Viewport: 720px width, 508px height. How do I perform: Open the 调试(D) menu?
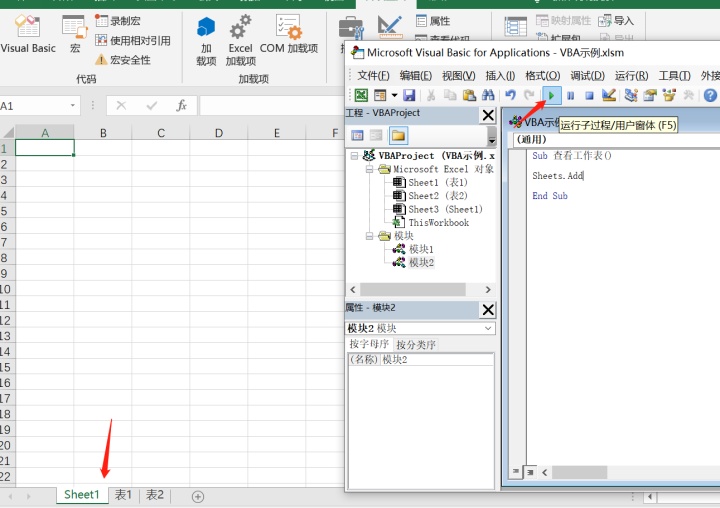[x=587, y=75]
